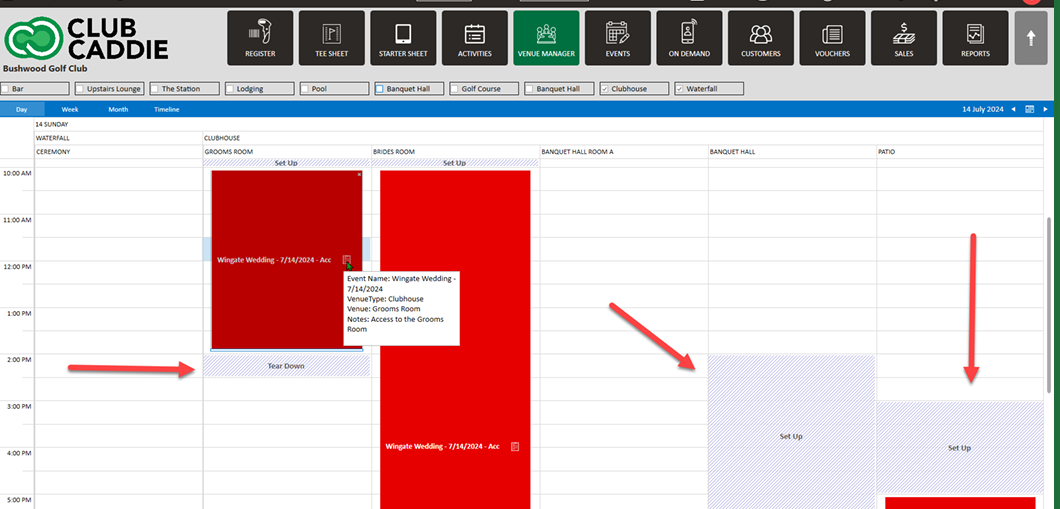Click the notes icon on Brides Room booking
Viewport: 1060px width, 509px height.
pos(515,446)
